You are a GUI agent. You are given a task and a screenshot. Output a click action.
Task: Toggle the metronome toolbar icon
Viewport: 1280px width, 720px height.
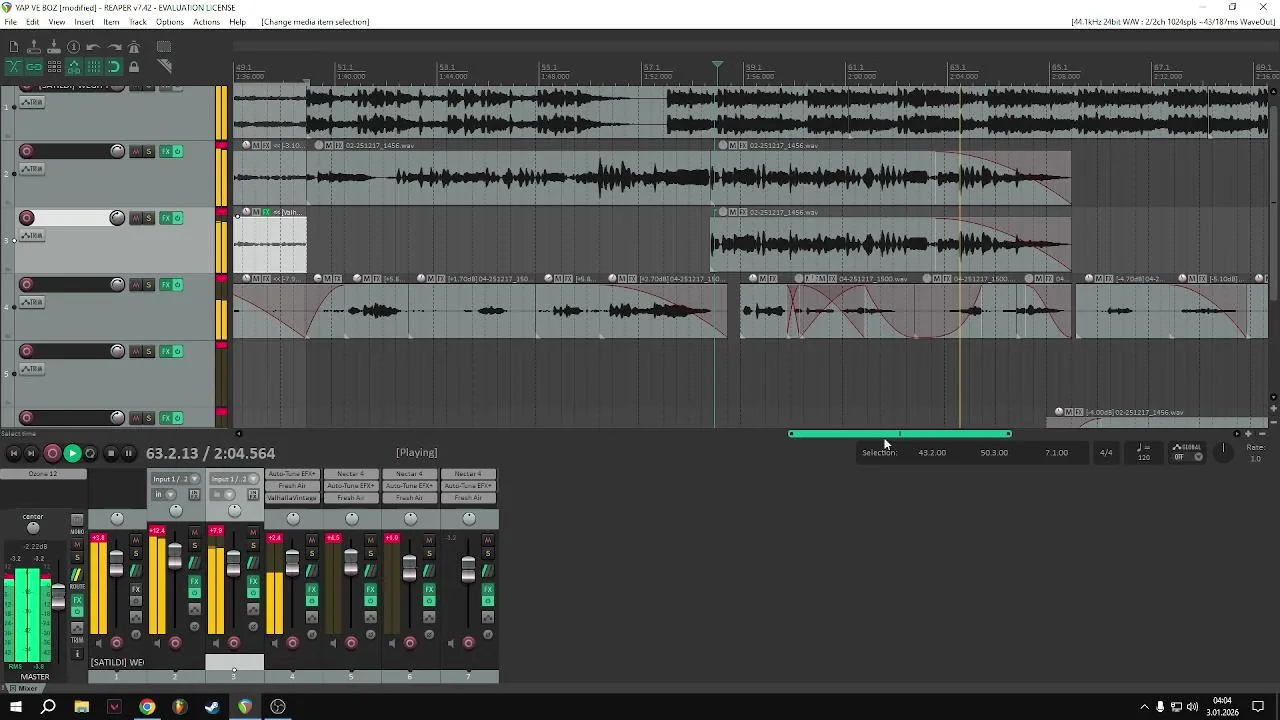pyautogui.click(x=134, y=47)
